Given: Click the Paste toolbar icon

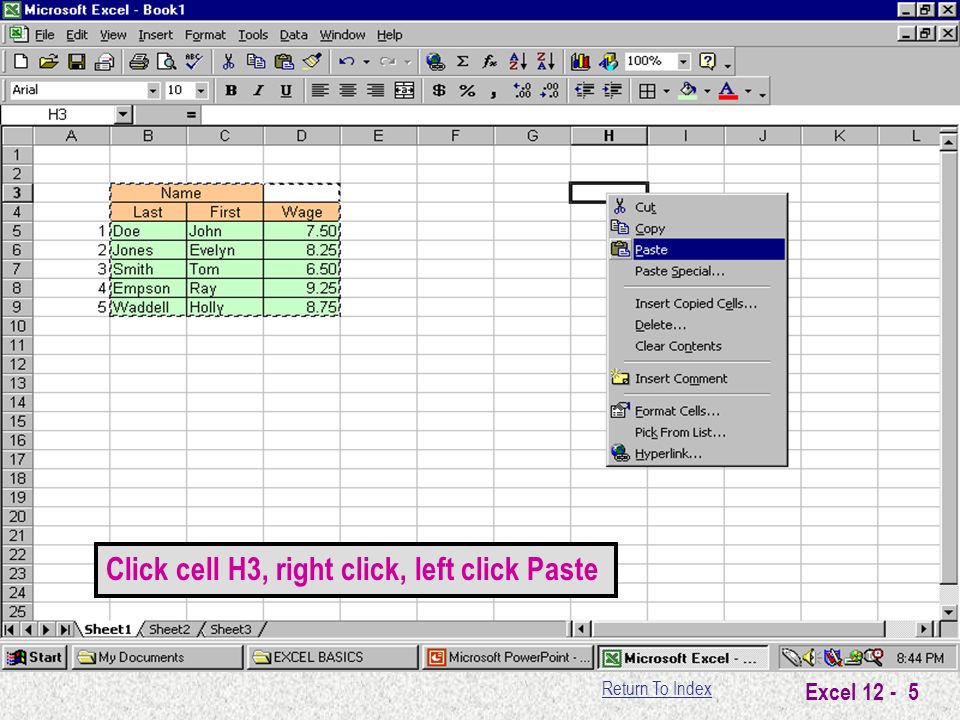Looking at the screenshot, I should point(283,61).
